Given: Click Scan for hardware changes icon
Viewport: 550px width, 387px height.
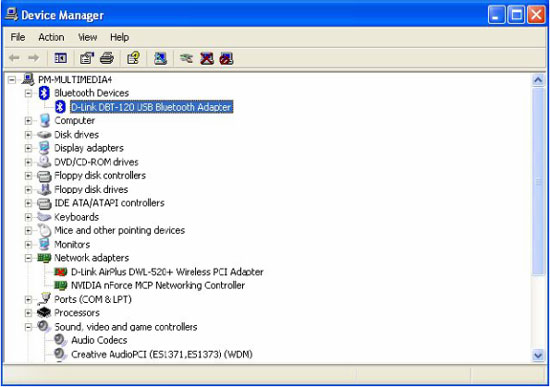Looking at the screenshot, I should (160, 58).
